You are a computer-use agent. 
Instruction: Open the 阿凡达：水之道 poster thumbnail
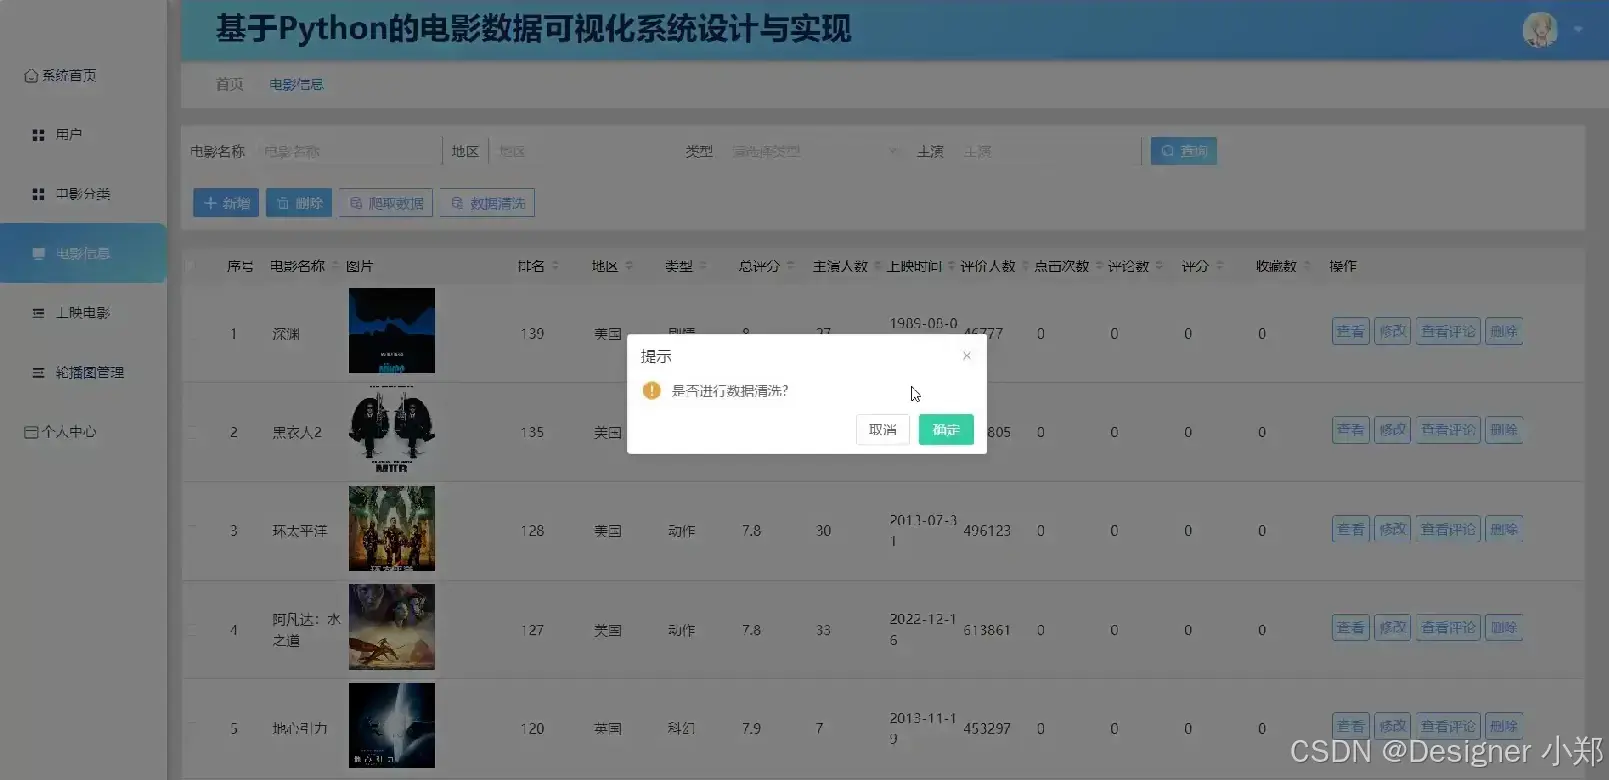click(x=392, y=627)
